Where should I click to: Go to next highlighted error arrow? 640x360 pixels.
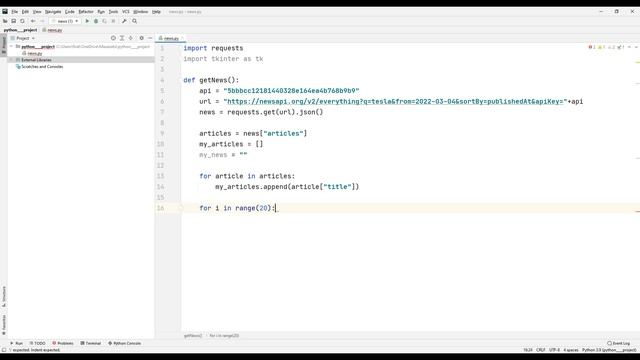[636, 47]
